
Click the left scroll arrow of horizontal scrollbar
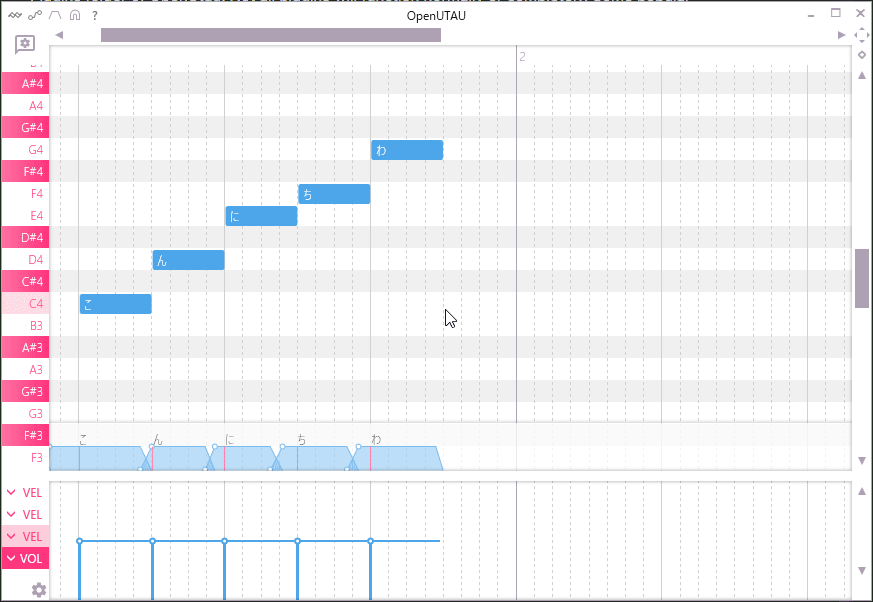click(x=60, y=35)
